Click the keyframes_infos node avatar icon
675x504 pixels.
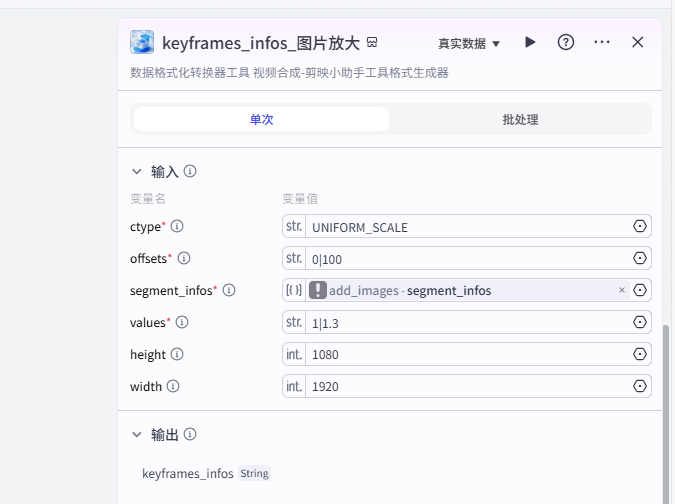[x=142, y=42]
